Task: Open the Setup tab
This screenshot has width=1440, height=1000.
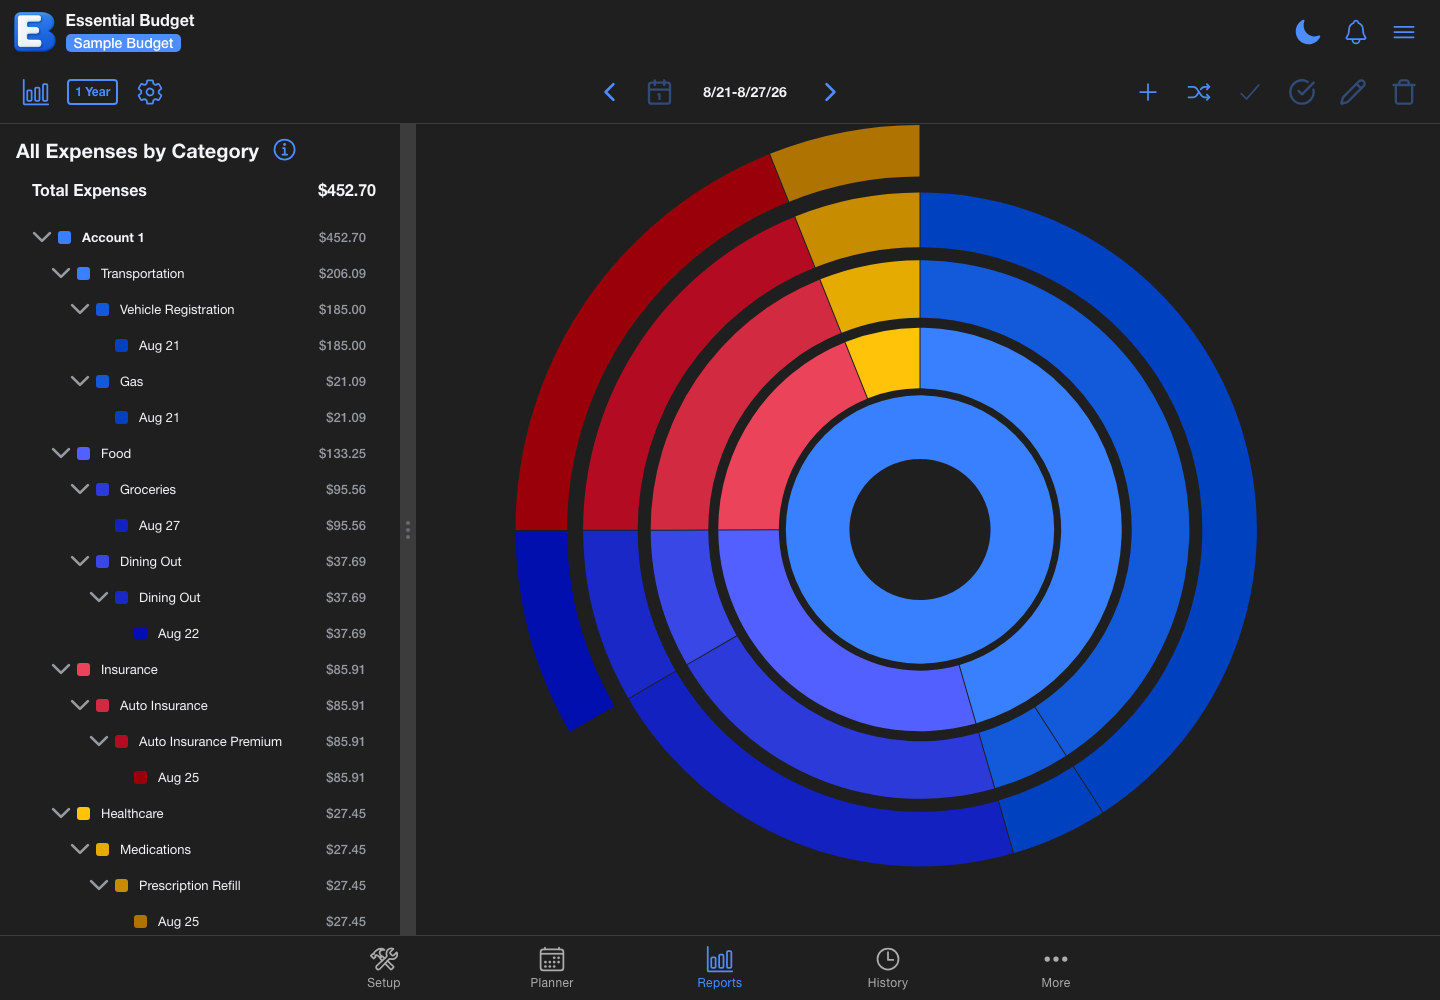Action: click(x=384, y=968)
